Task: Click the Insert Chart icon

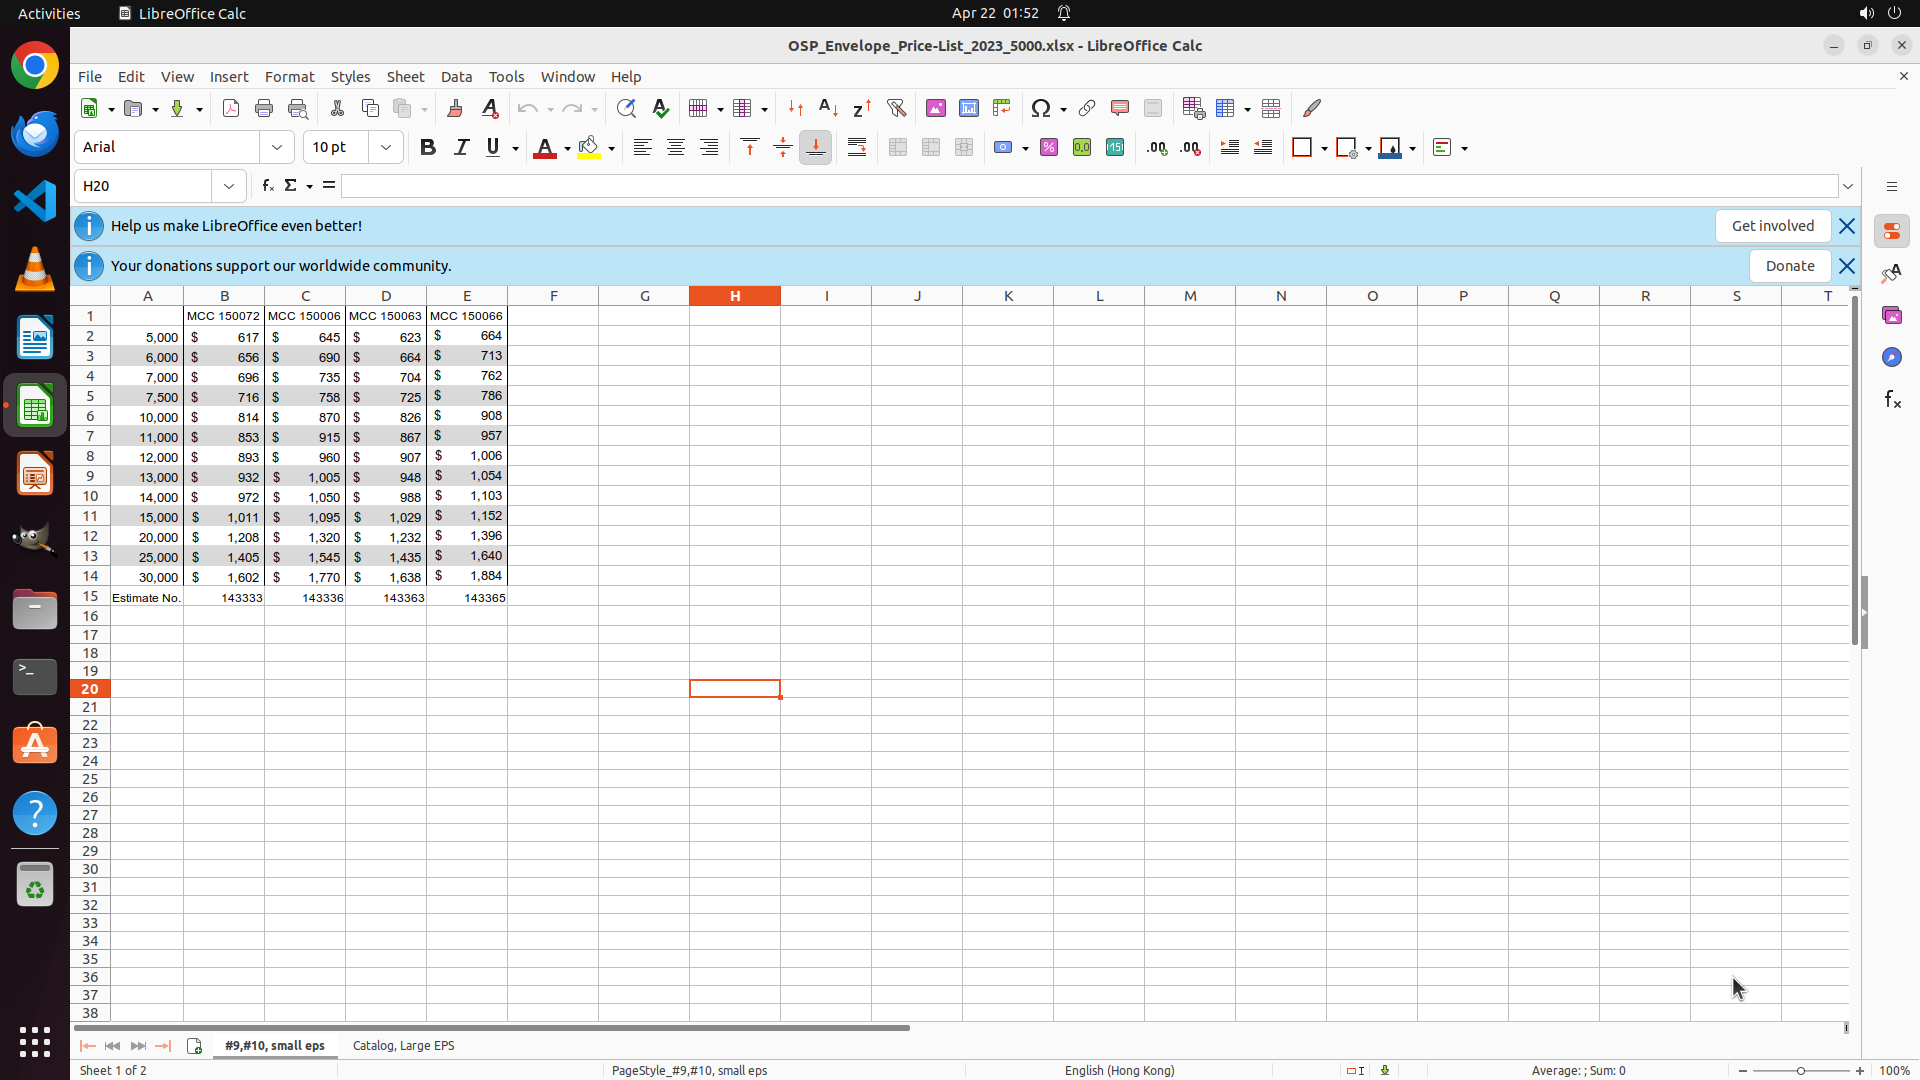Action: point(969,109)
